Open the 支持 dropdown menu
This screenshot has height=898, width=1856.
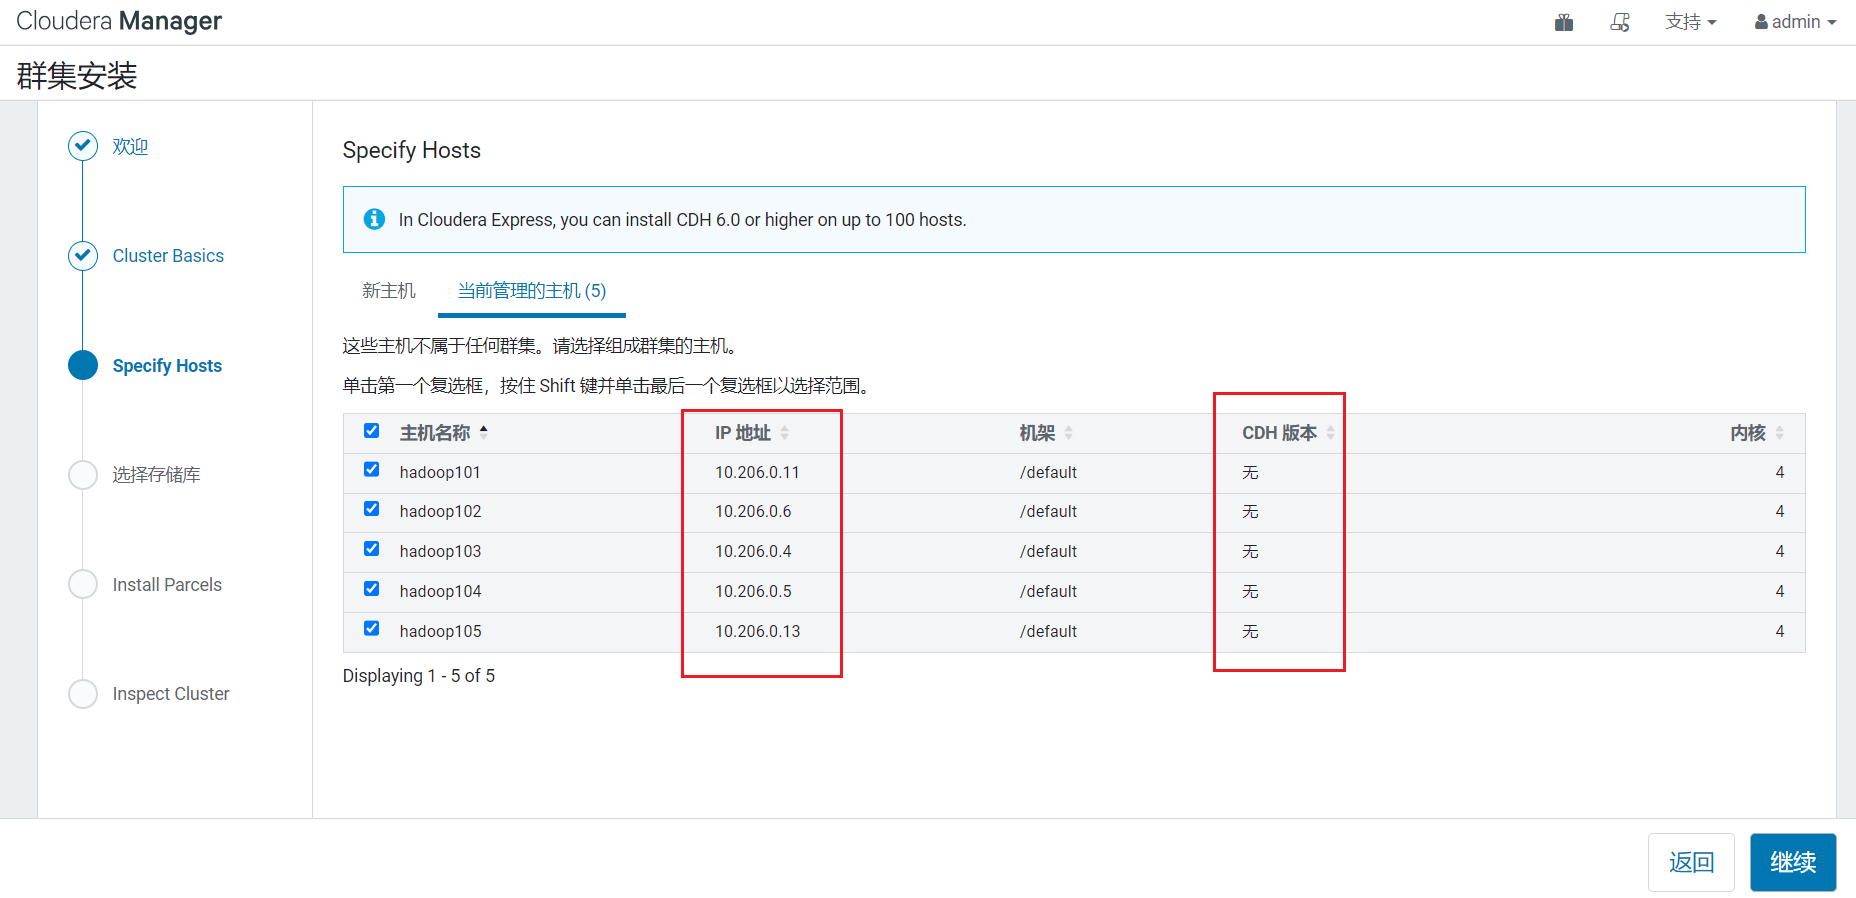1690,22
